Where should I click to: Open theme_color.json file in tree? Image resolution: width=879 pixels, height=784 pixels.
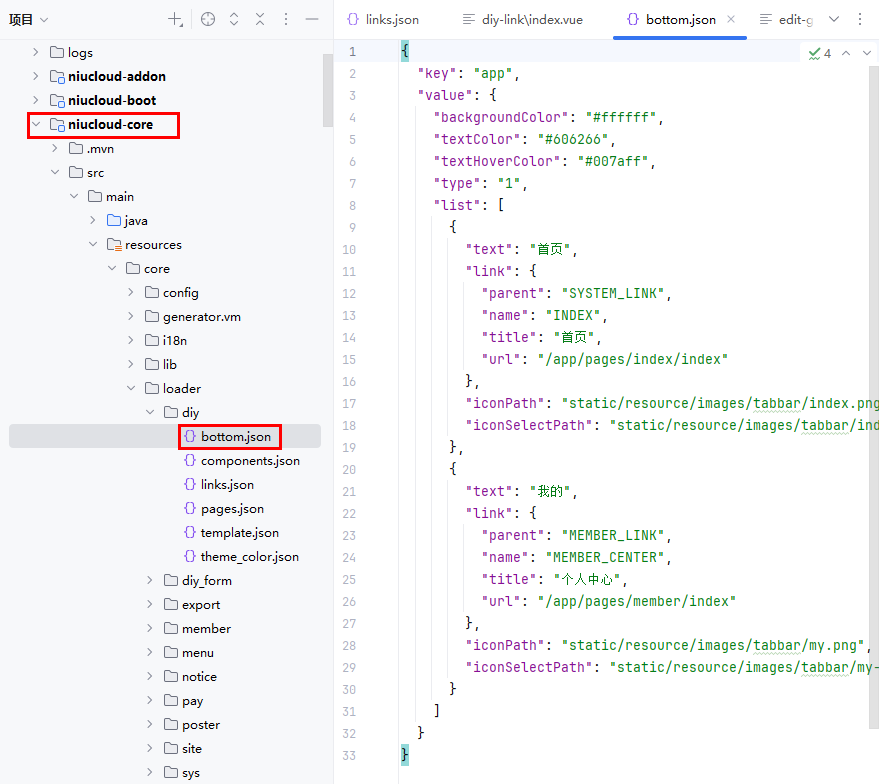point(249,557)
